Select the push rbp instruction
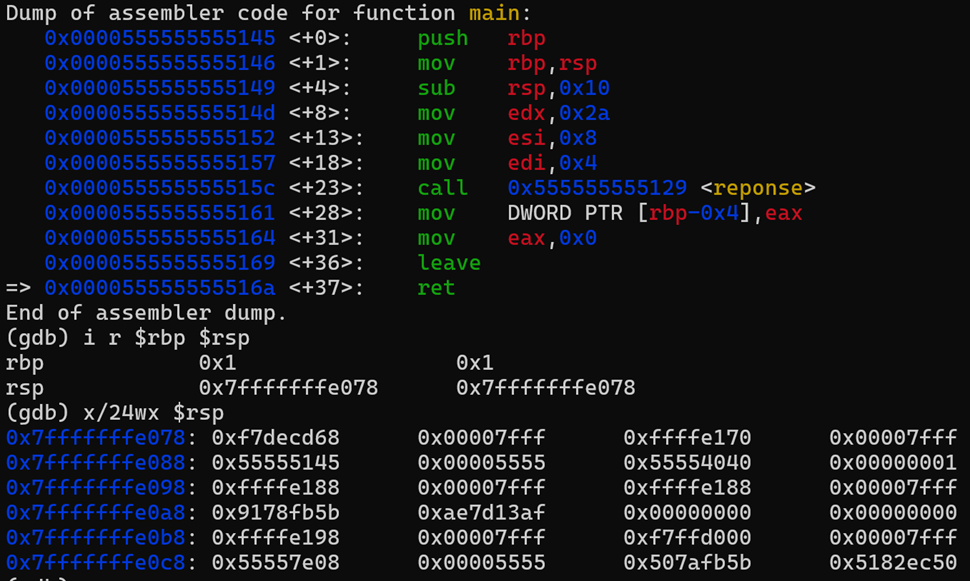 click(481, 38)
